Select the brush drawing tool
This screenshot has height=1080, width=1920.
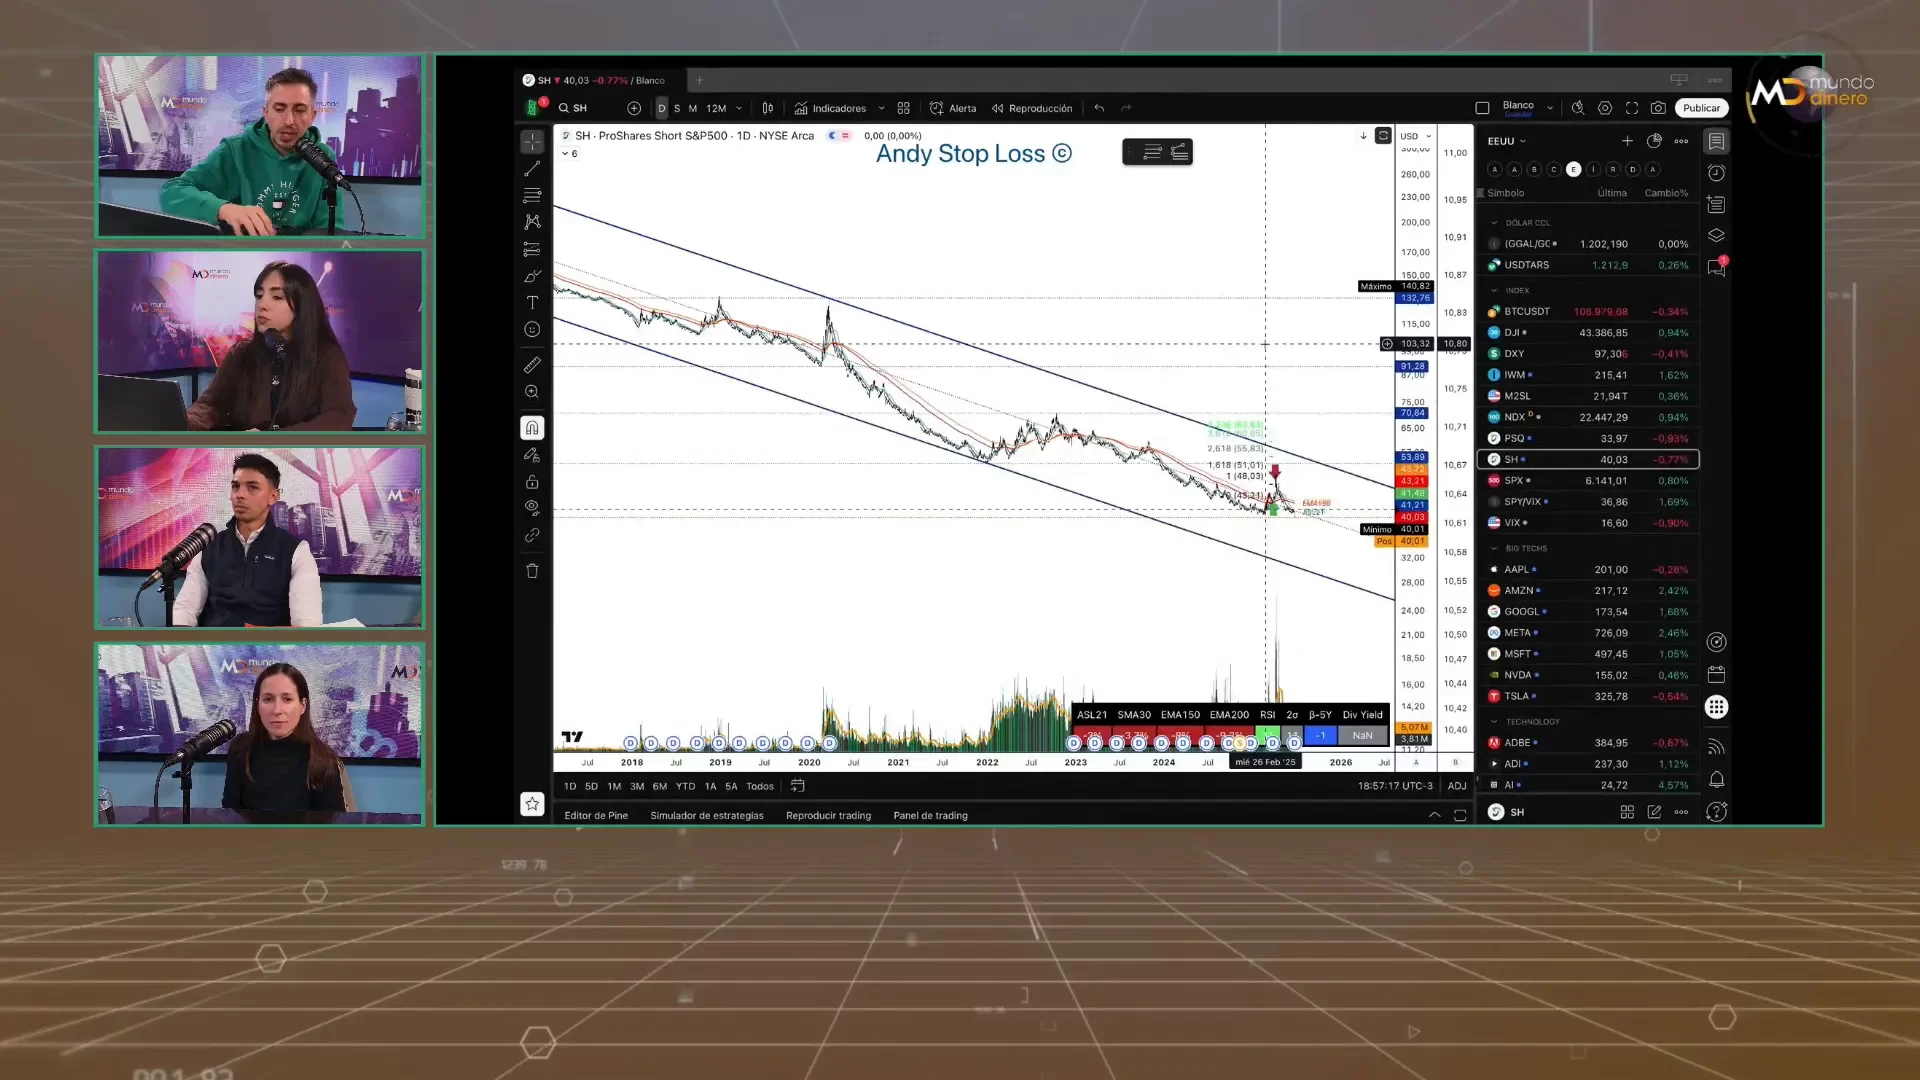coord(532,276)
